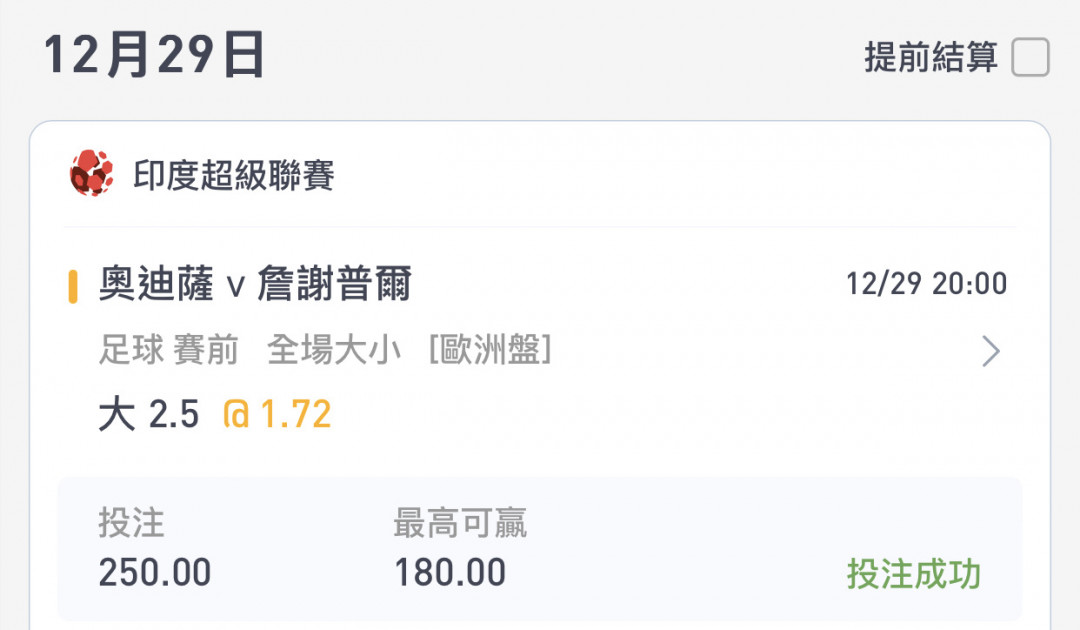Screen dimensions: 1080x630
Task: Click the 12/29 20:00 match time
Action: click(x=926, y=284)
